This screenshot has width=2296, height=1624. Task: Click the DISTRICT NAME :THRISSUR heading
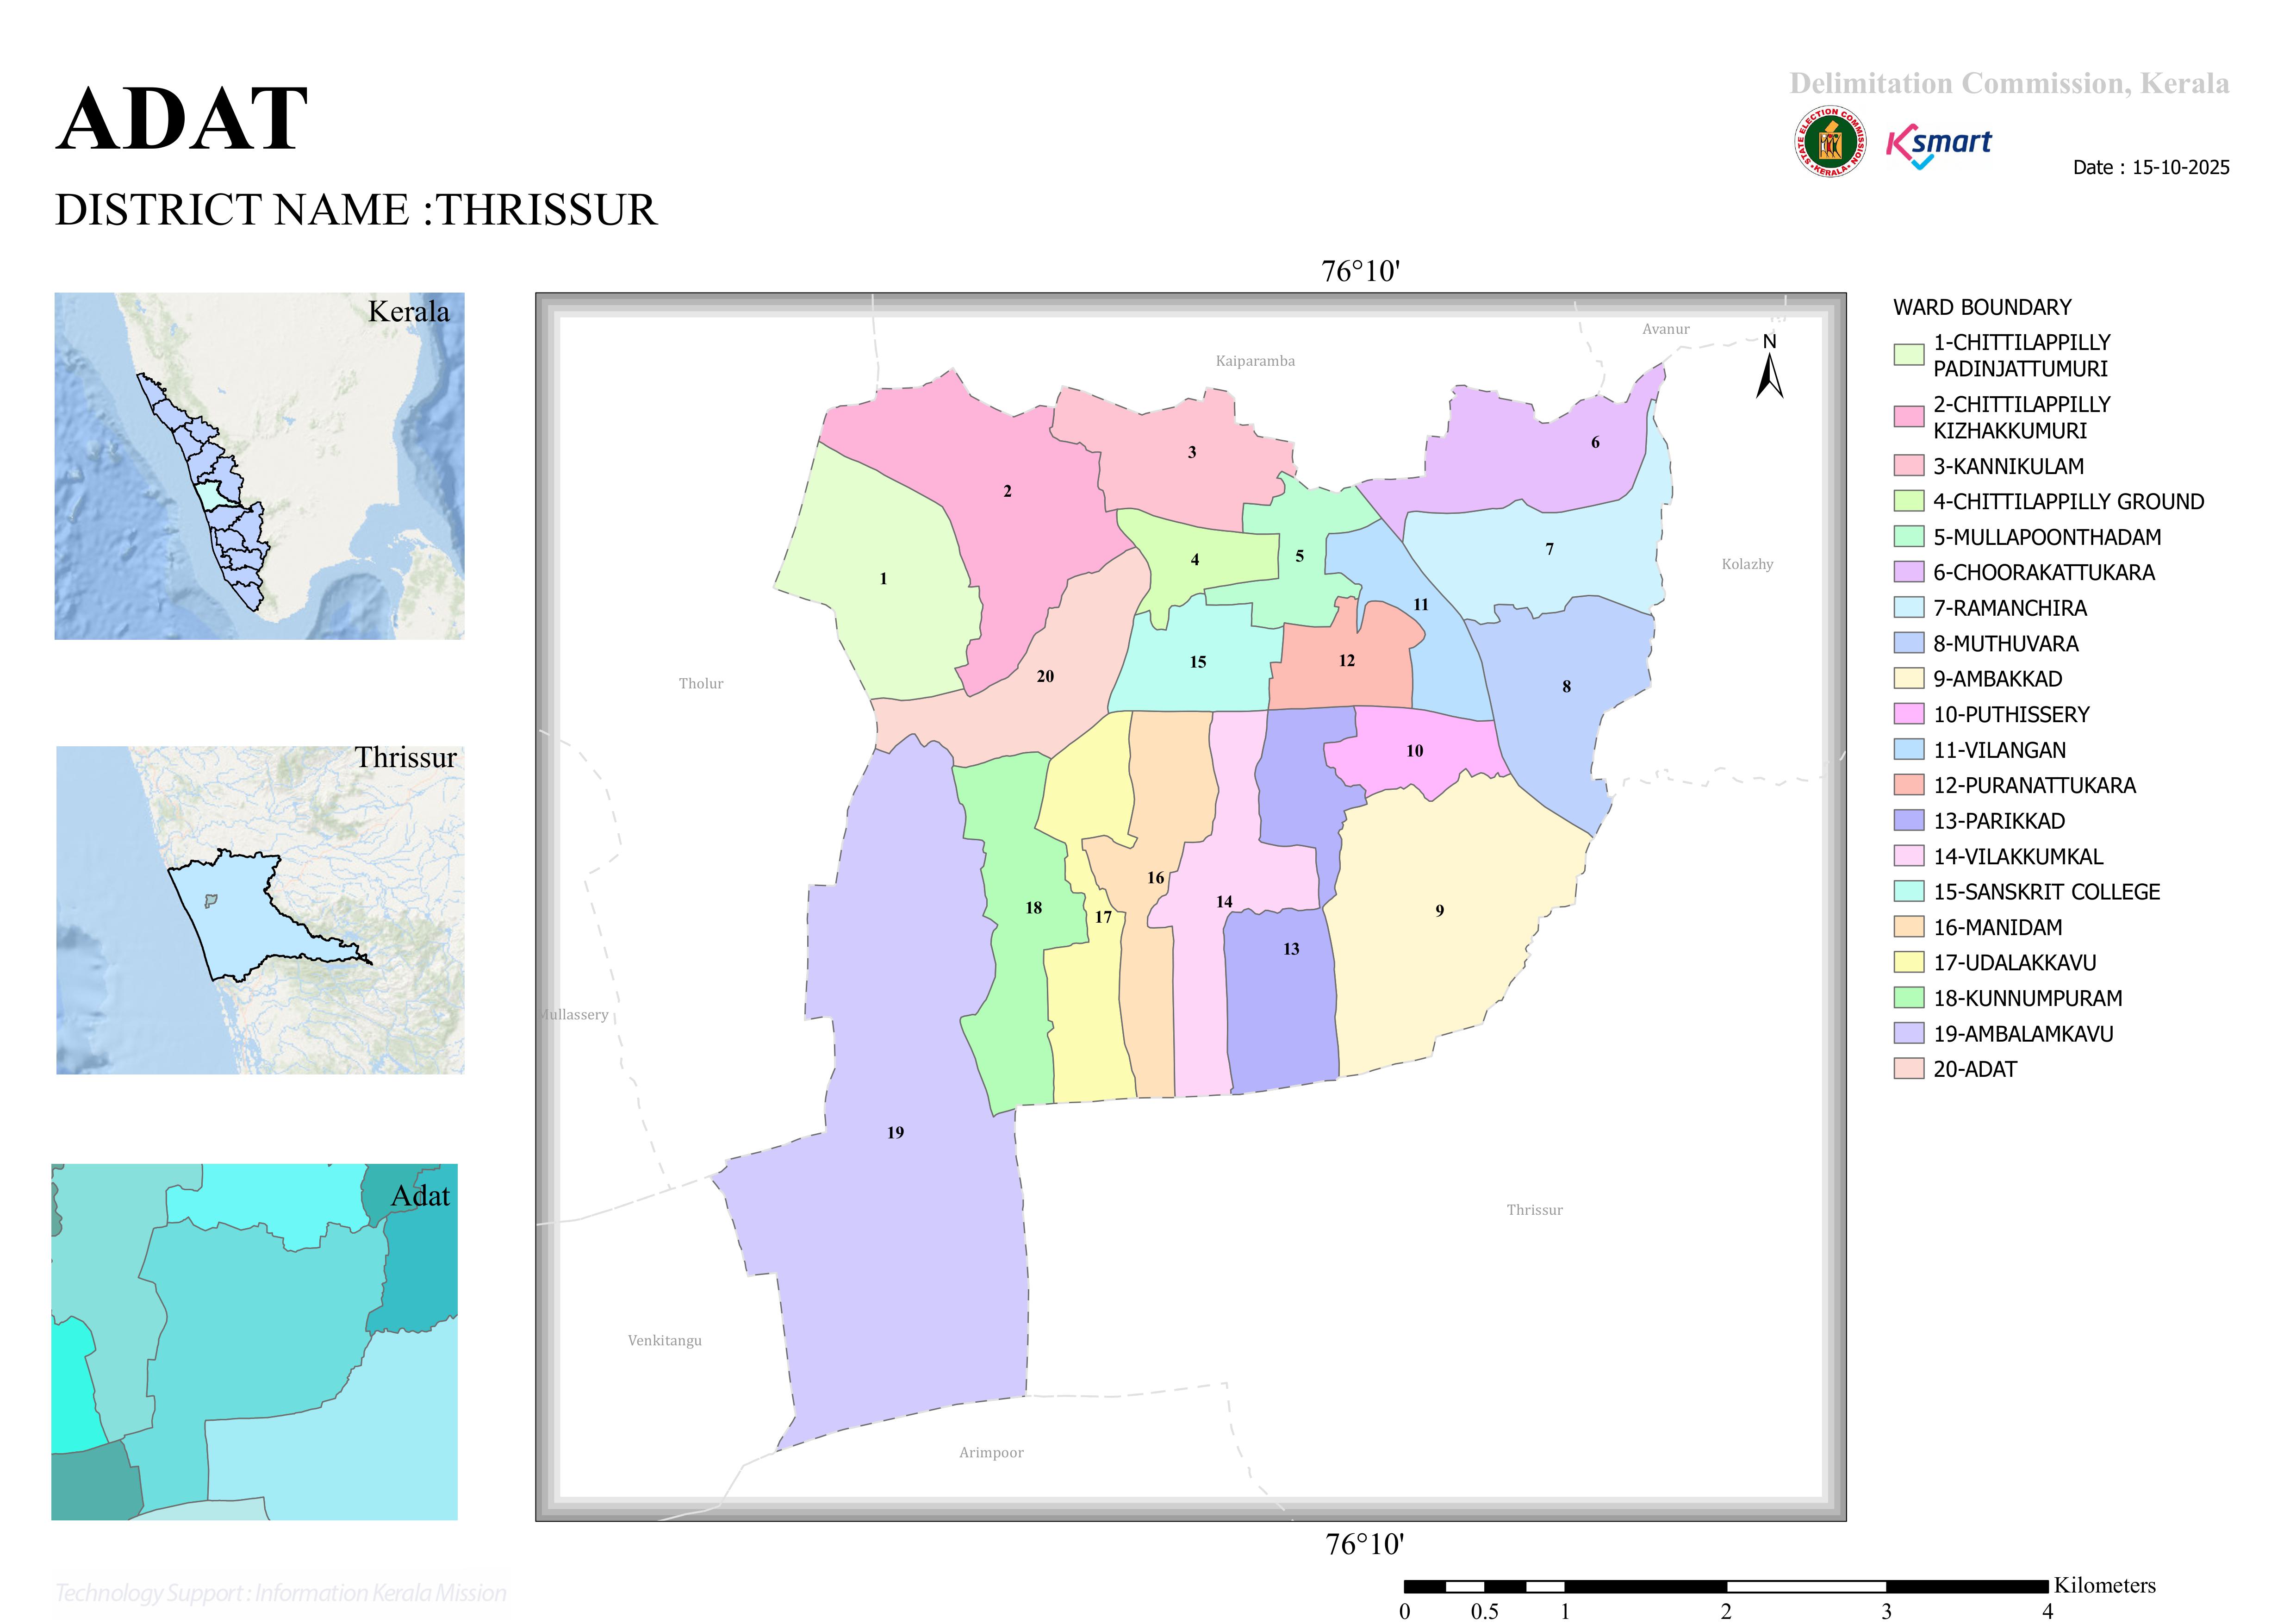(356, 210)
